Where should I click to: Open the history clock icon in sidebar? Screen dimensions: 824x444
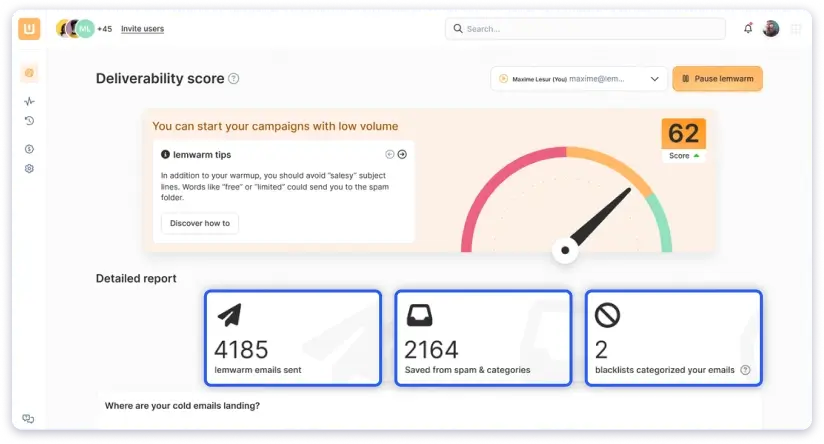30,121
